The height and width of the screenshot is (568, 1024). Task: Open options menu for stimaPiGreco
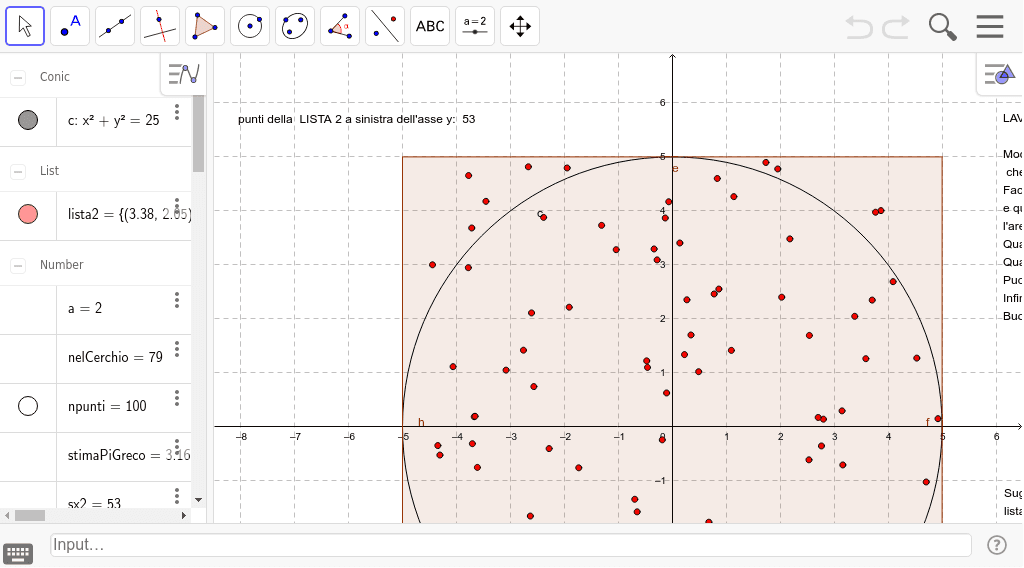tap(177, 447)
